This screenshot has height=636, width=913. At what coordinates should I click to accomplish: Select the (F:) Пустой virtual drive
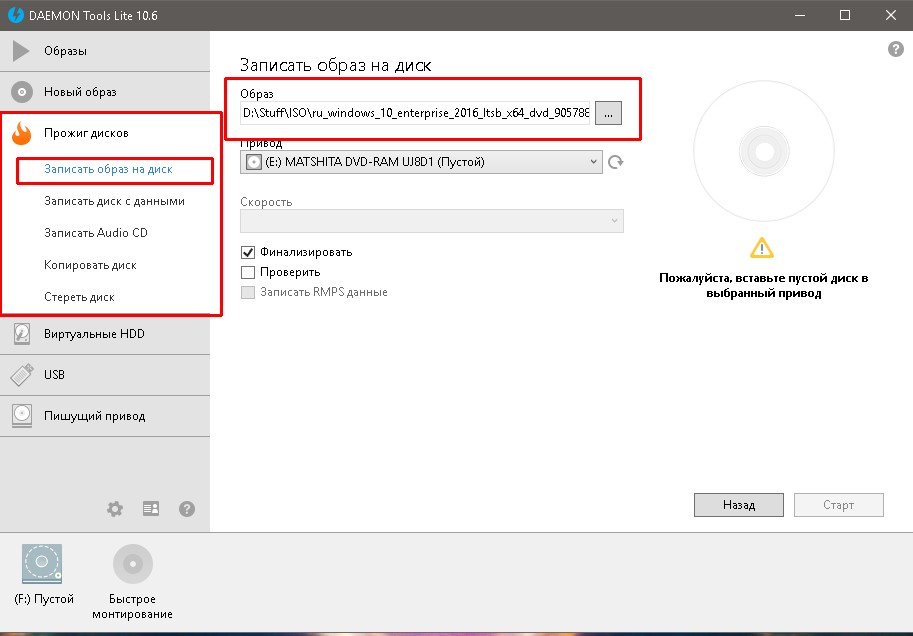click(43, 575)
